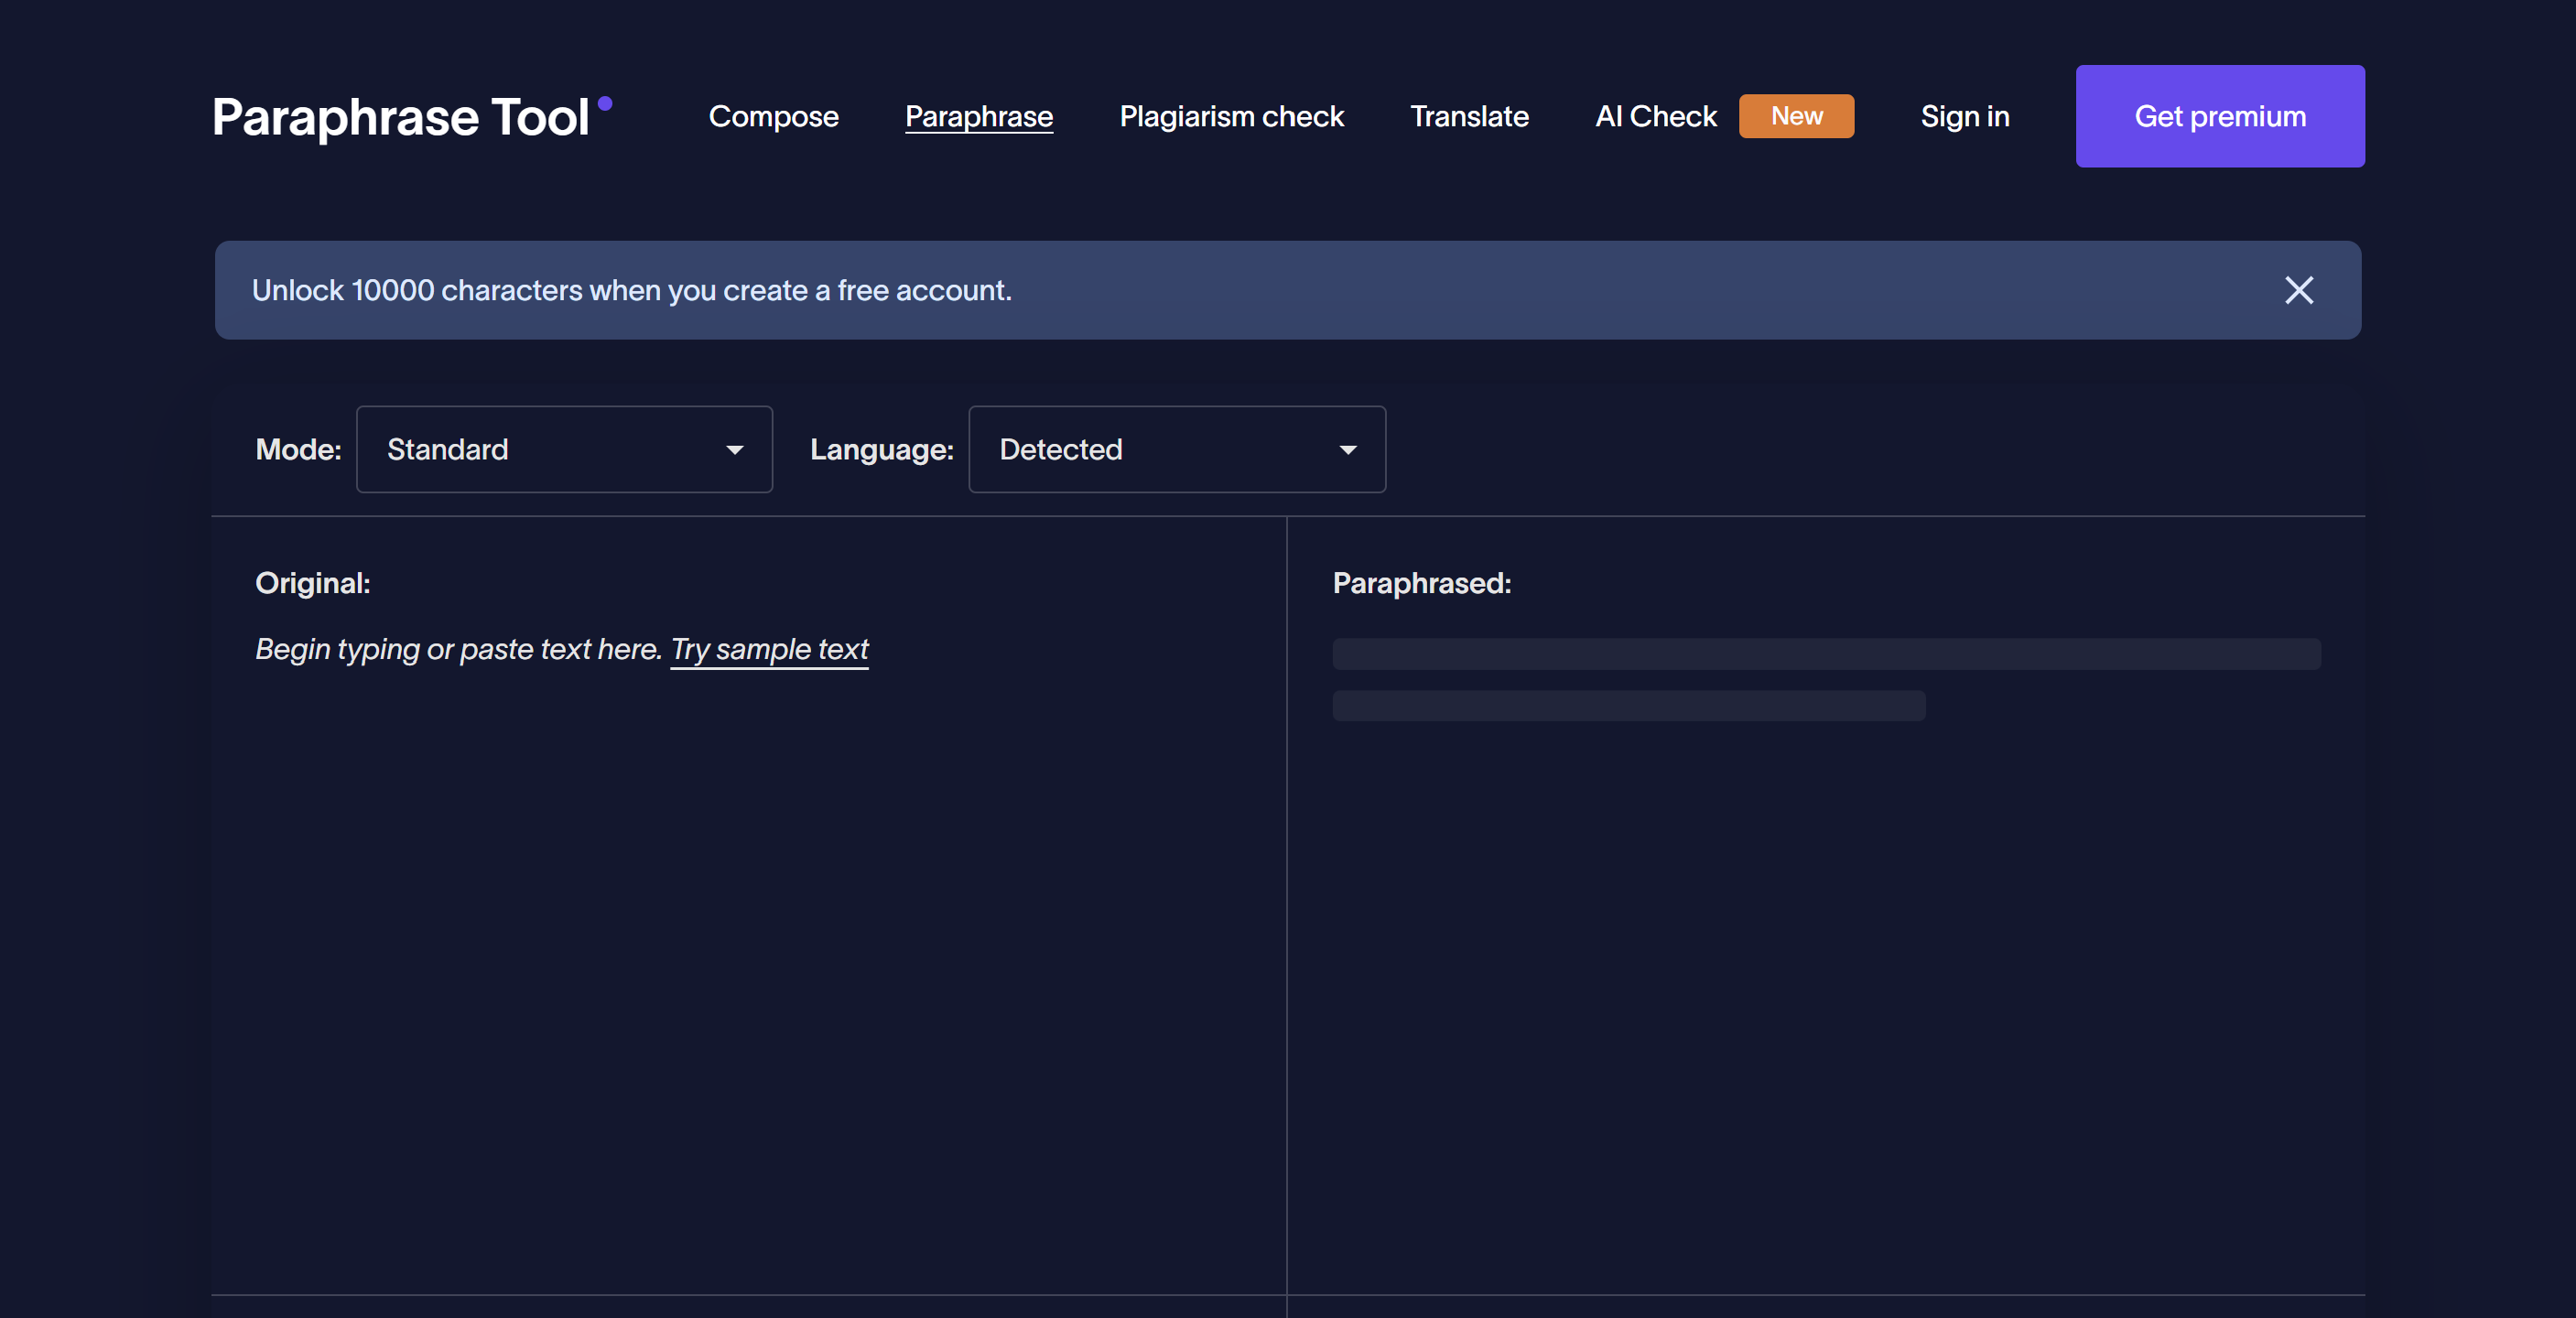
Task: Click the purple dot beside the logo
Action: point(604,103)
